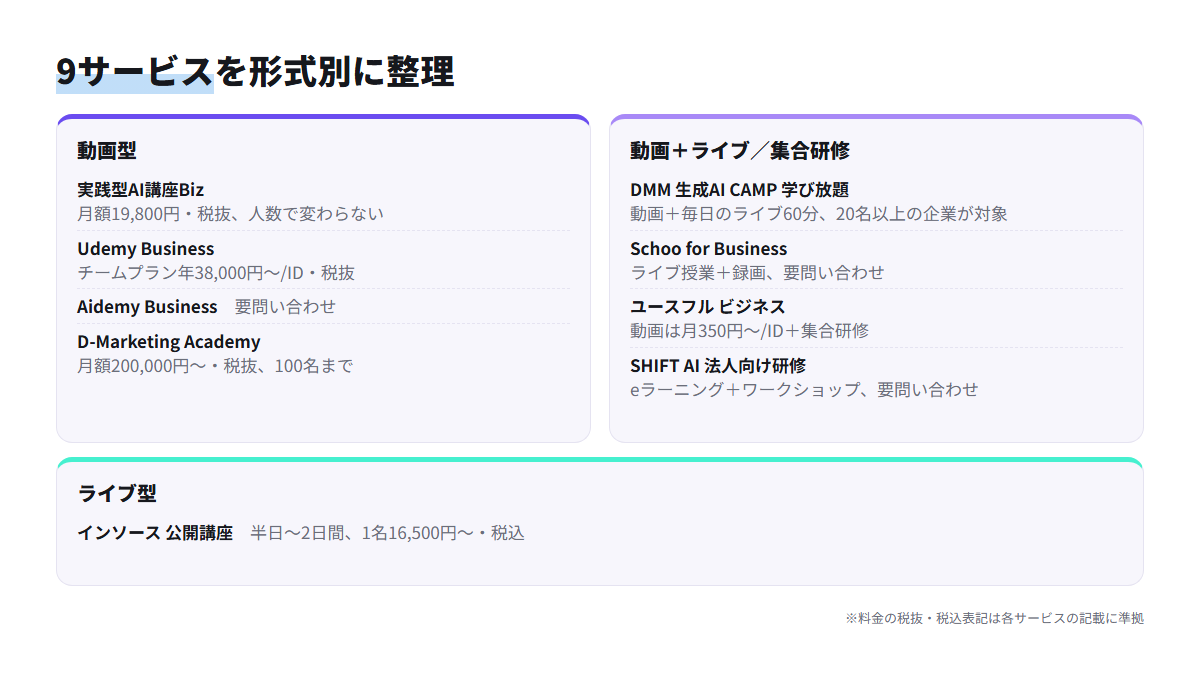Select the 動画＋毎日のライブ60分 description
This screenshot has height=675, width=1200.
pos(819,214)
